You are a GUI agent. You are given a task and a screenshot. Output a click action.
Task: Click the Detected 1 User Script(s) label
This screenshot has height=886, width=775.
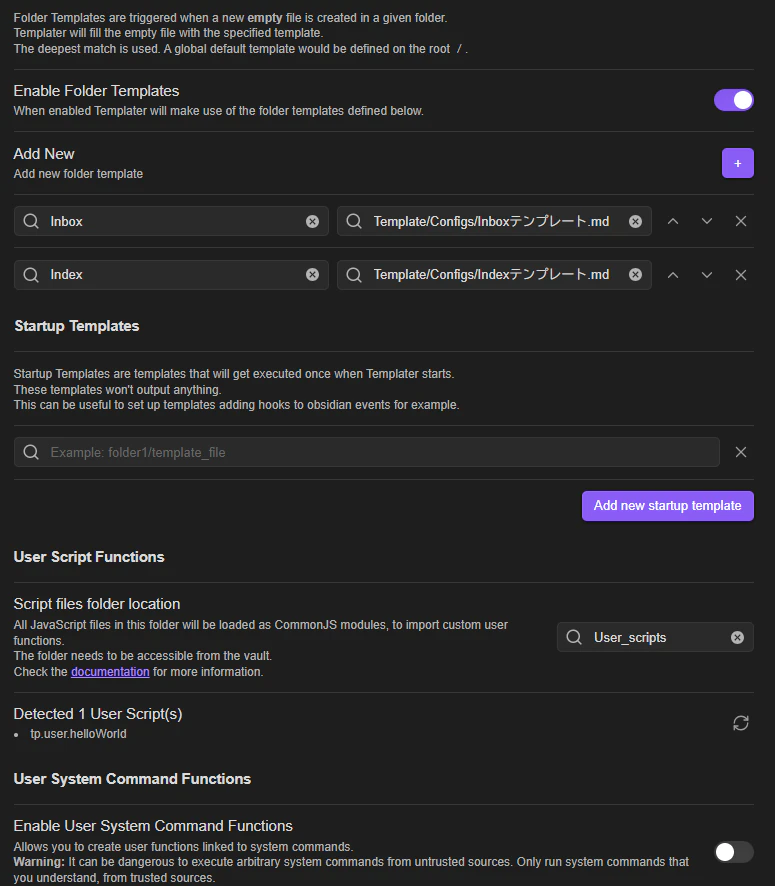point(98,714)
